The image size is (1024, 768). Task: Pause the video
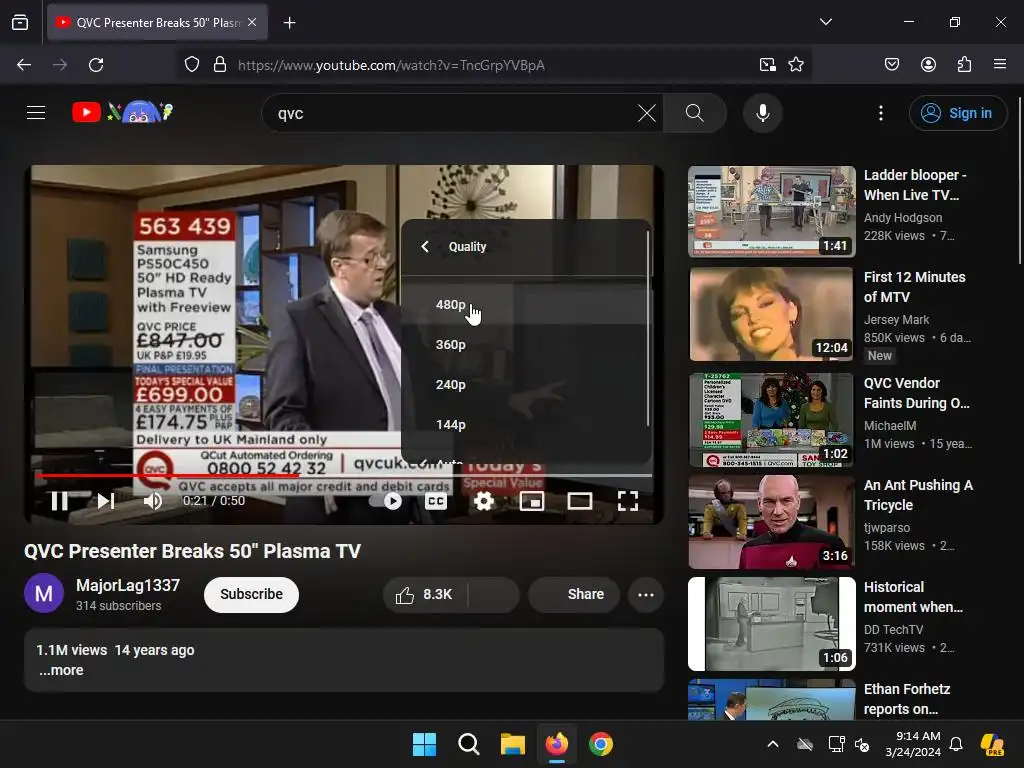(x=59, y=501)
